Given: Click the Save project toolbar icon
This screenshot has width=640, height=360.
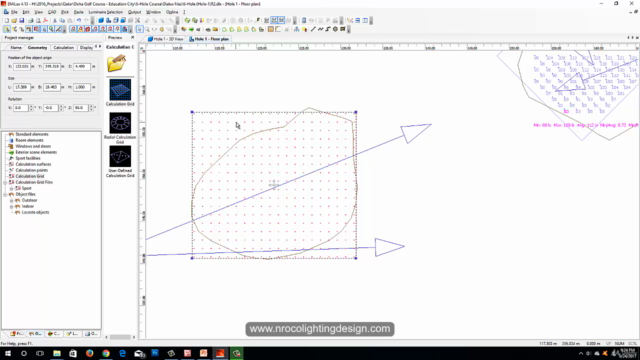Looking at the screenshot, I should [x=22, y=20].
